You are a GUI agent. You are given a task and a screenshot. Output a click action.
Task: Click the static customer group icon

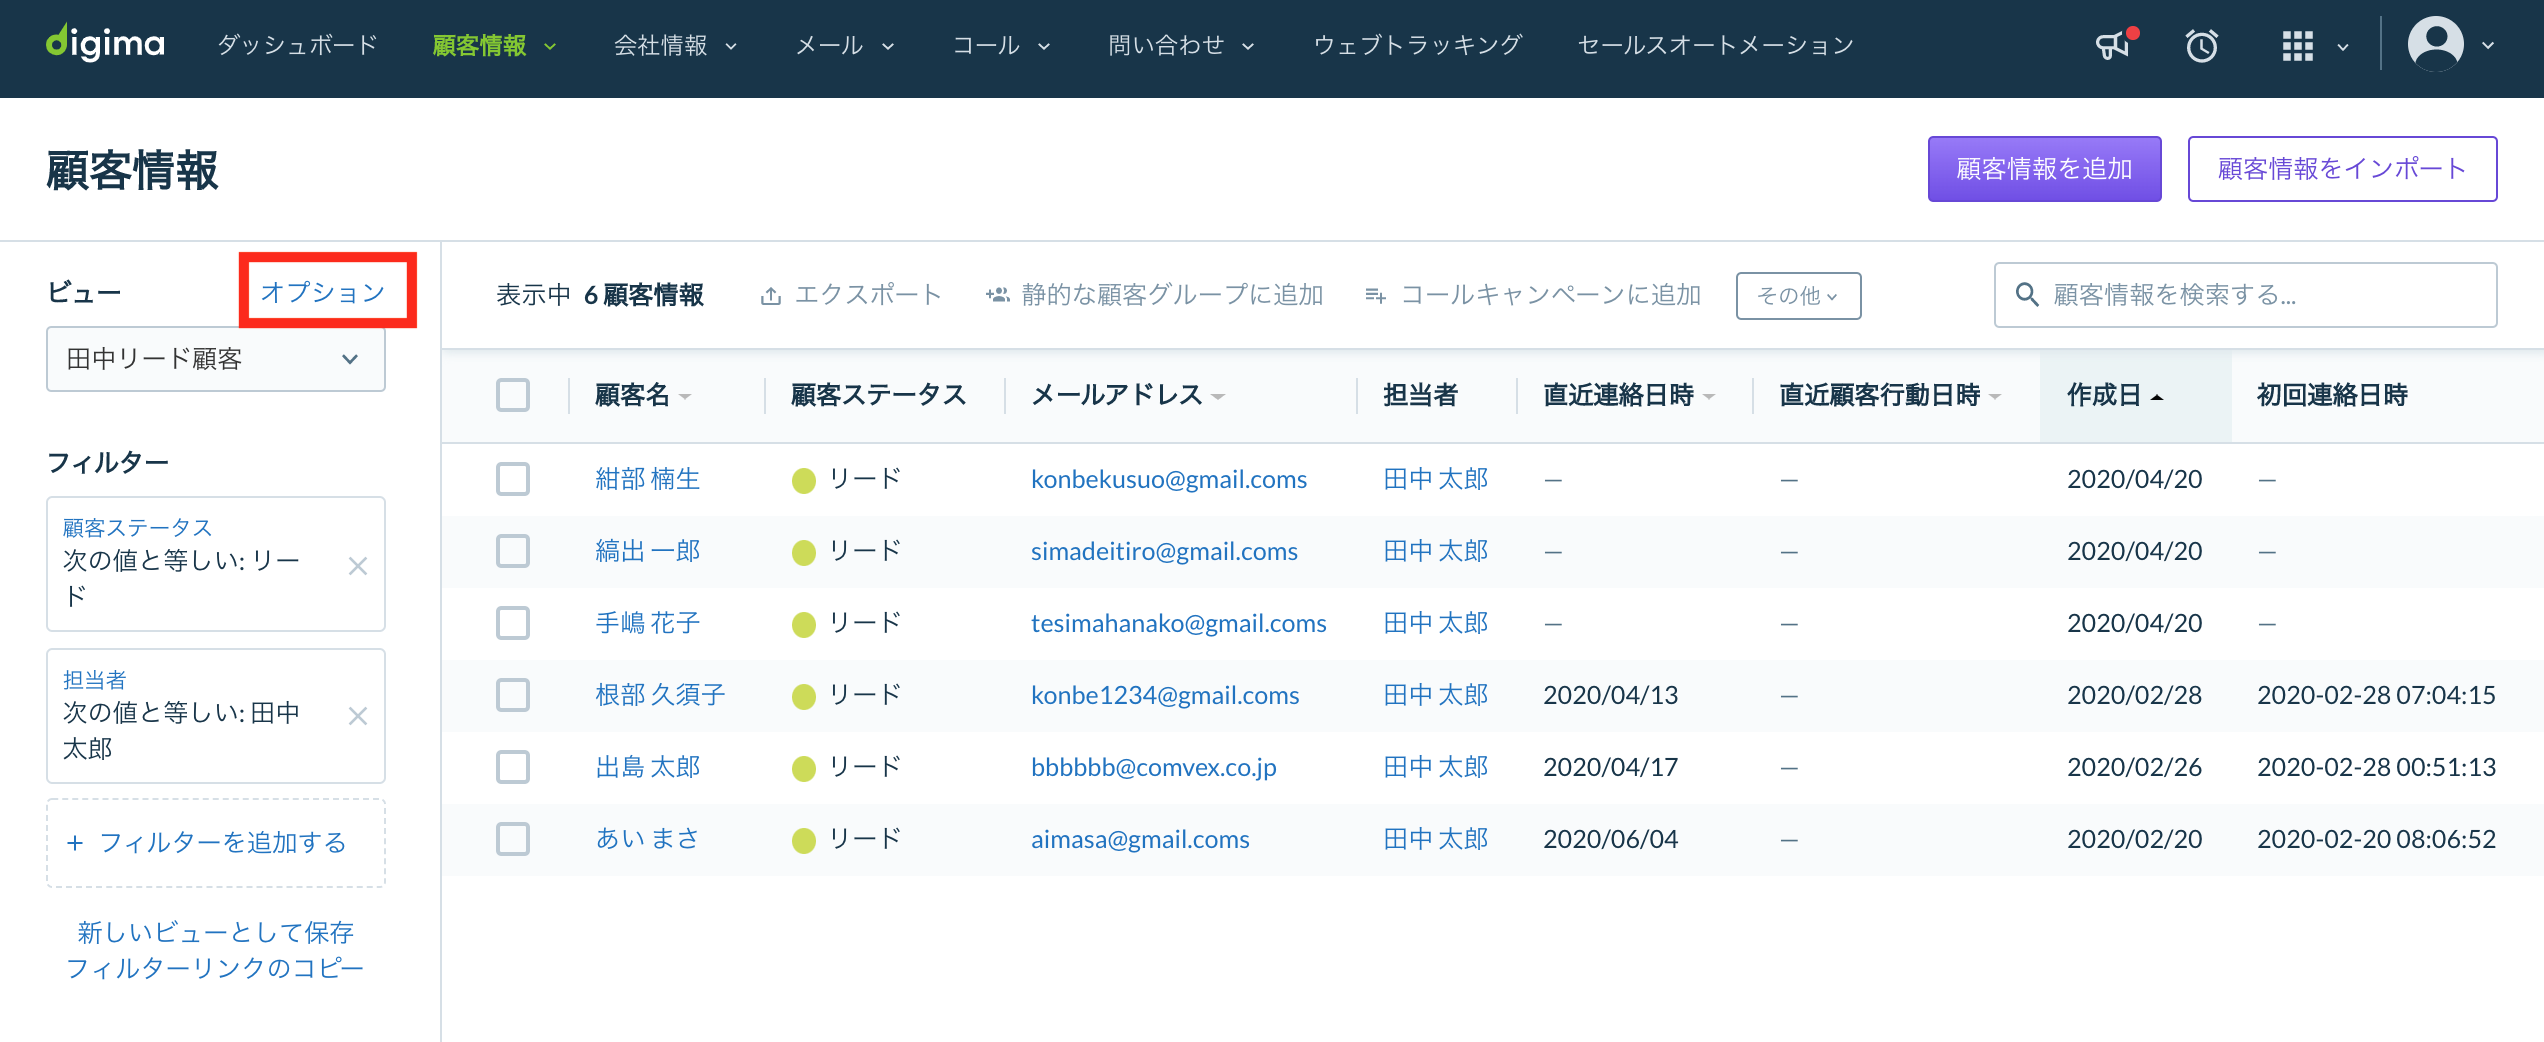point(997,295)
